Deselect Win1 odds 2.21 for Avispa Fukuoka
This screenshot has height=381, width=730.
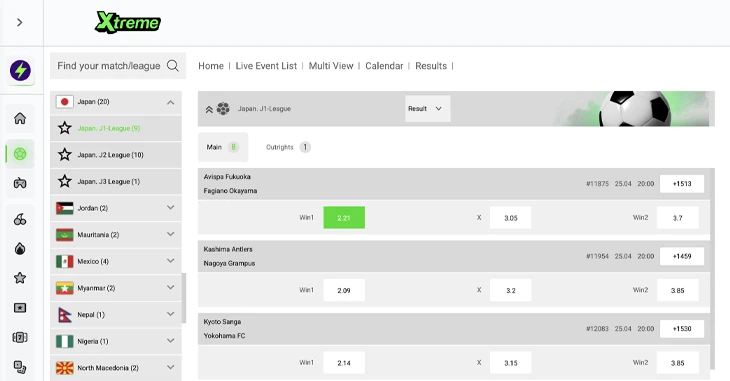pos(344,218)
